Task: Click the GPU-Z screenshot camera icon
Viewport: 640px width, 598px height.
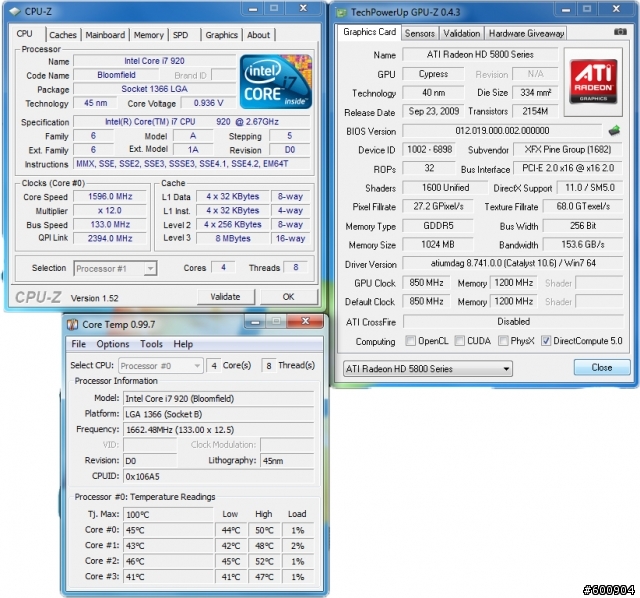Action: coord(620,32)
